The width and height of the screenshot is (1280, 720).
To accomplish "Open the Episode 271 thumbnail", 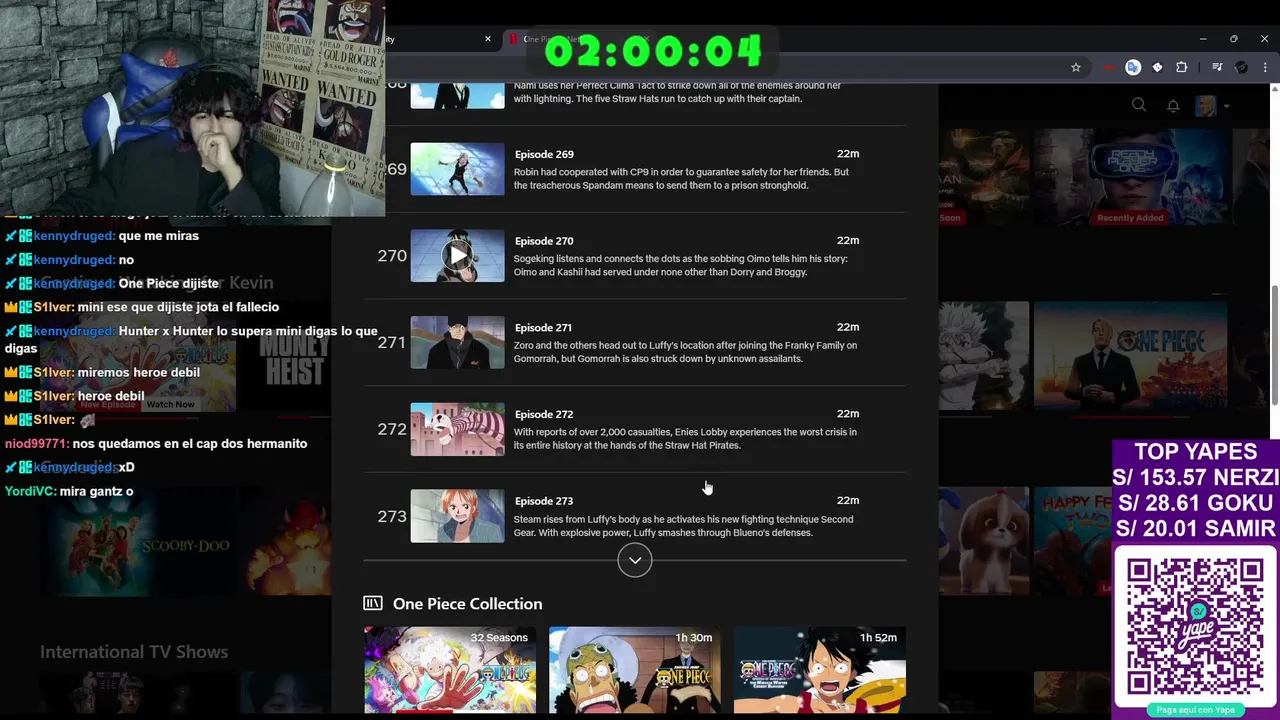I will click(457, 342).
